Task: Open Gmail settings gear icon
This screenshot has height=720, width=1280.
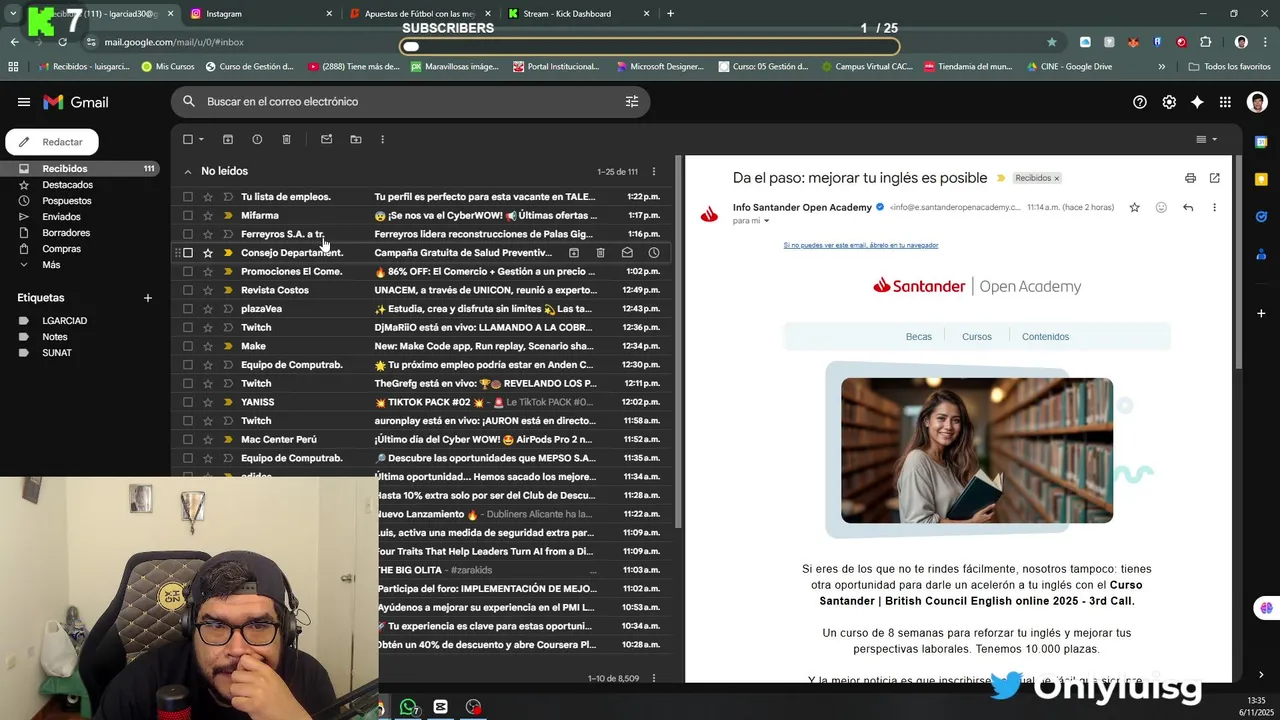Action: [x=1169, y=102]
